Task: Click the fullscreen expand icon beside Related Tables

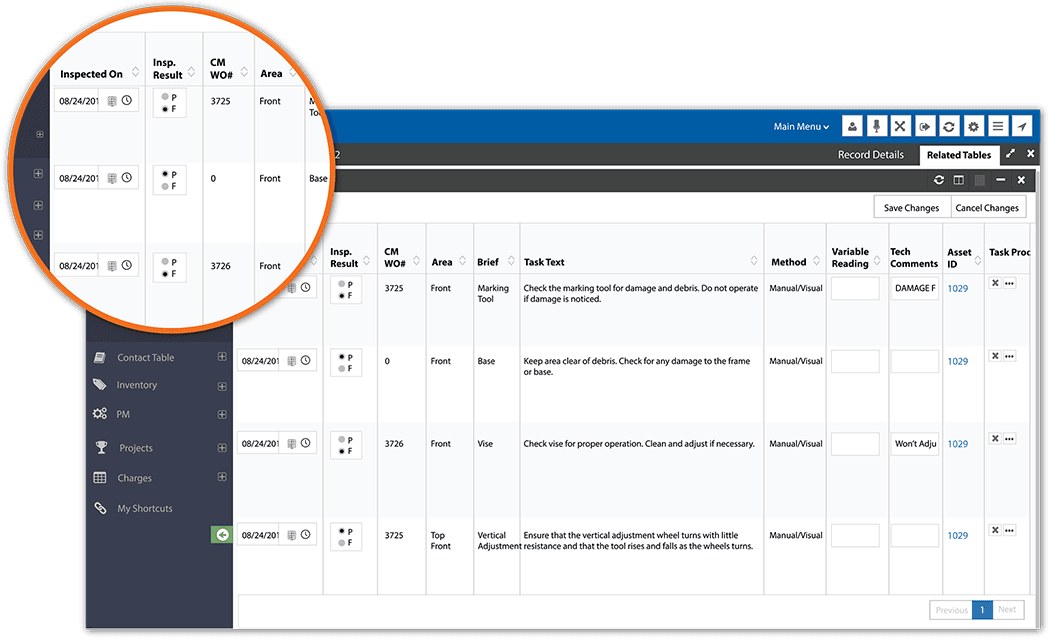Action: tap(1010, 154)
